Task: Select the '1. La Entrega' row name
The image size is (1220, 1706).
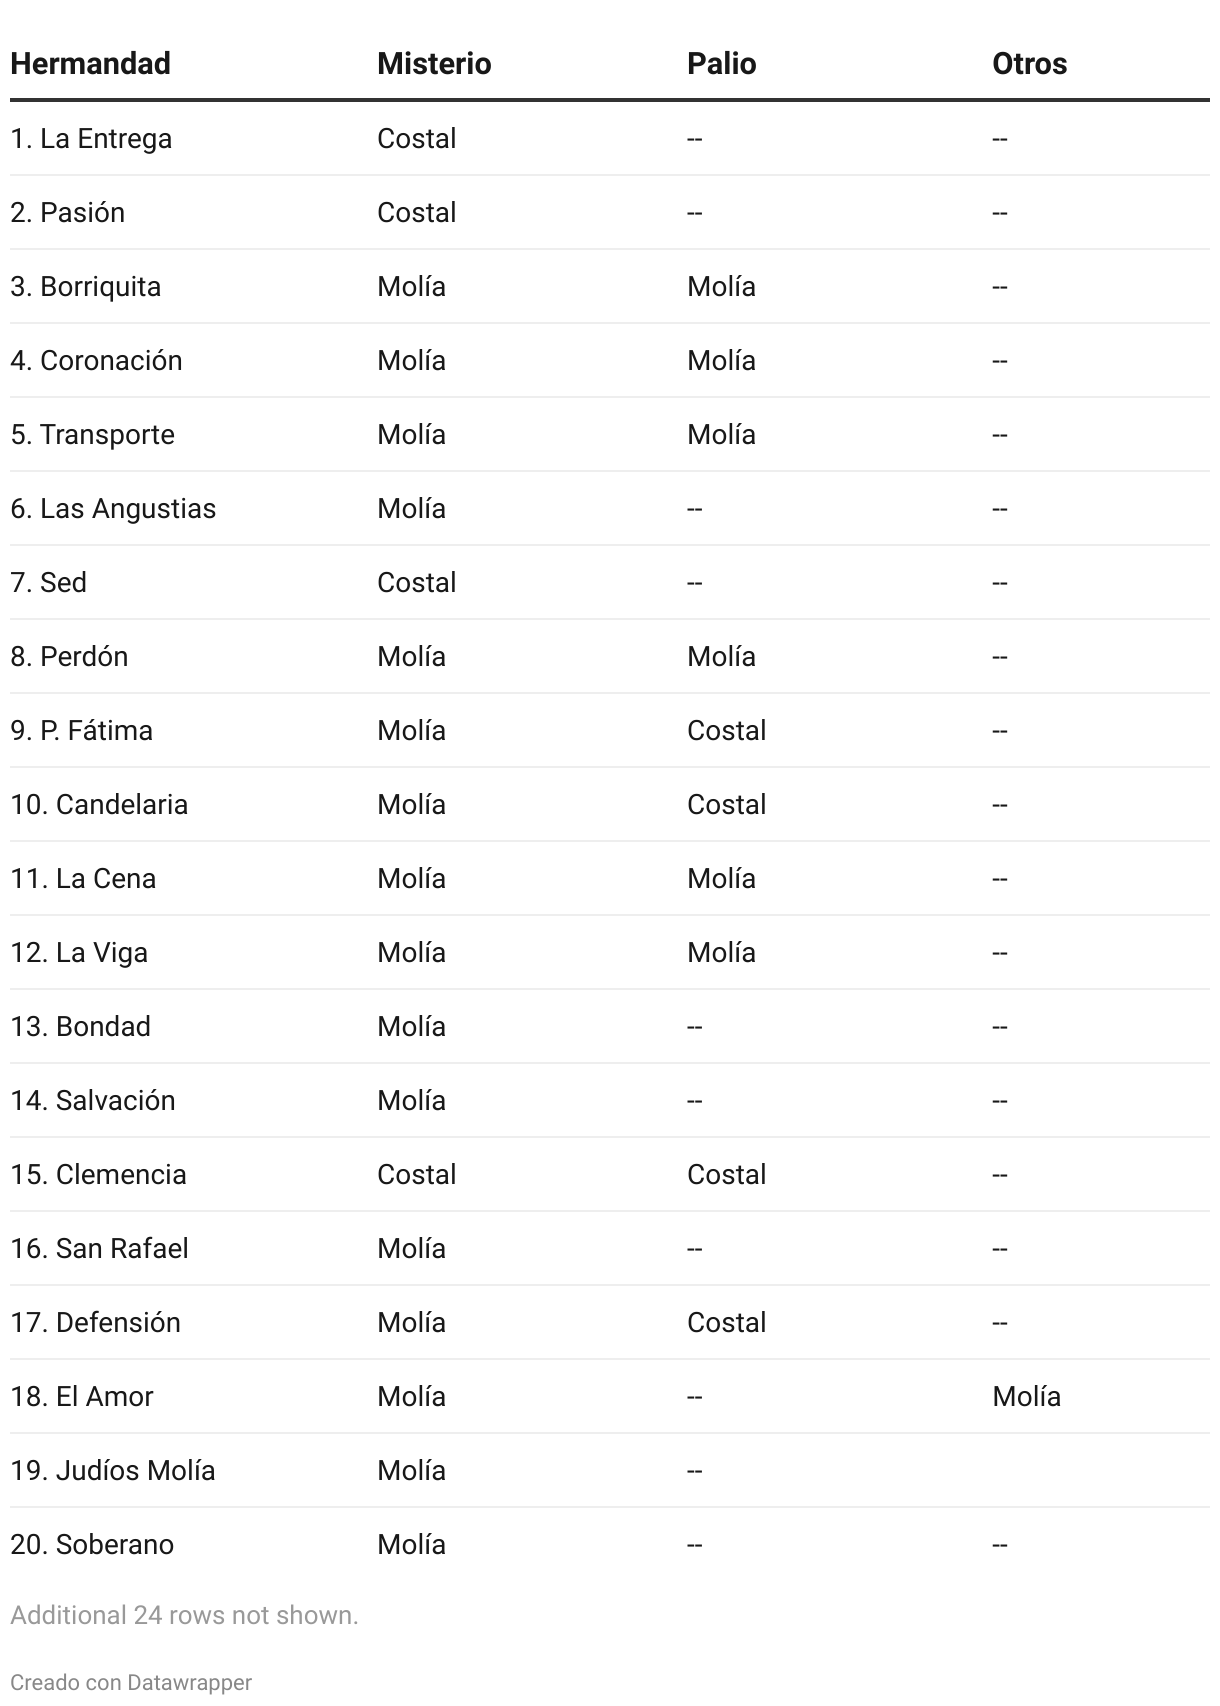Action: tap(91, 139)
